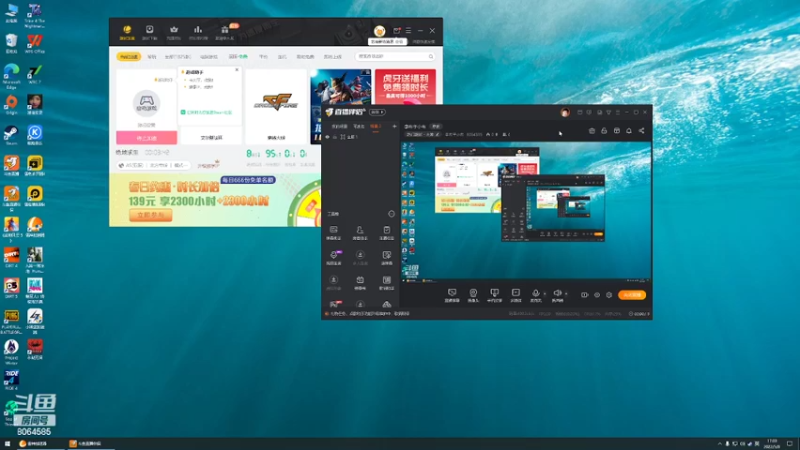Open Microsoft Edge desktop shortcut

coord(11,75)
